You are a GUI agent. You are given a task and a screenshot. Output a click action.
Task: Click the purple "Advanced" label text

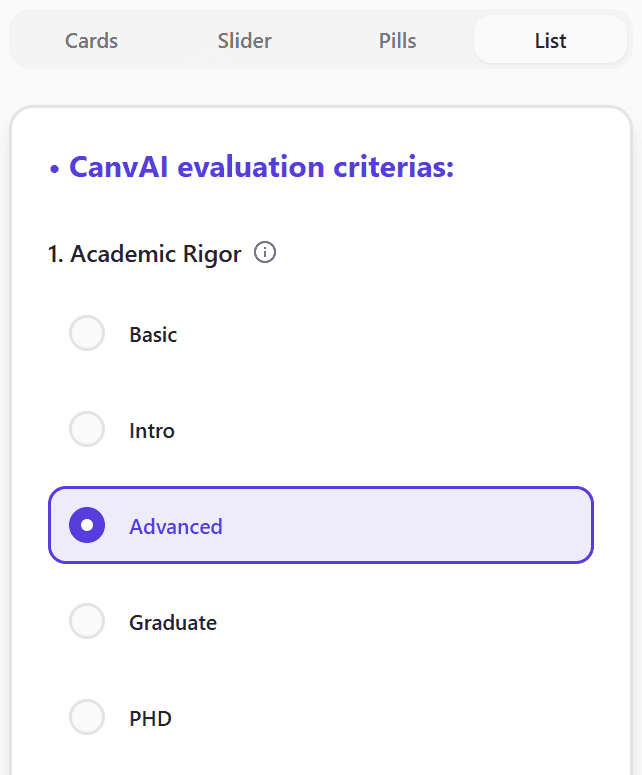(176, 527)
